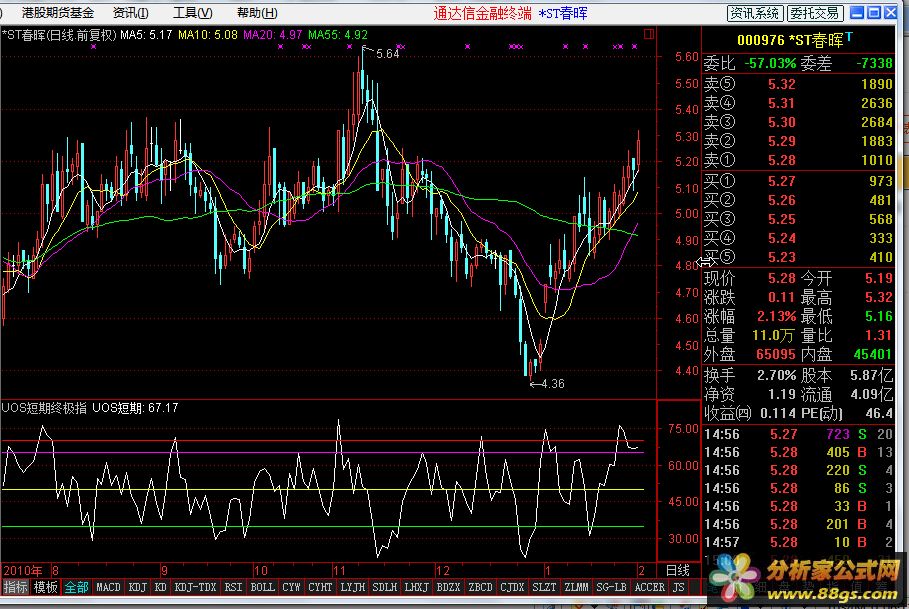The height and width of the screenshot is (609, 909).
Task: Click the 4.36 low price marker
Action: pos(552,384)
